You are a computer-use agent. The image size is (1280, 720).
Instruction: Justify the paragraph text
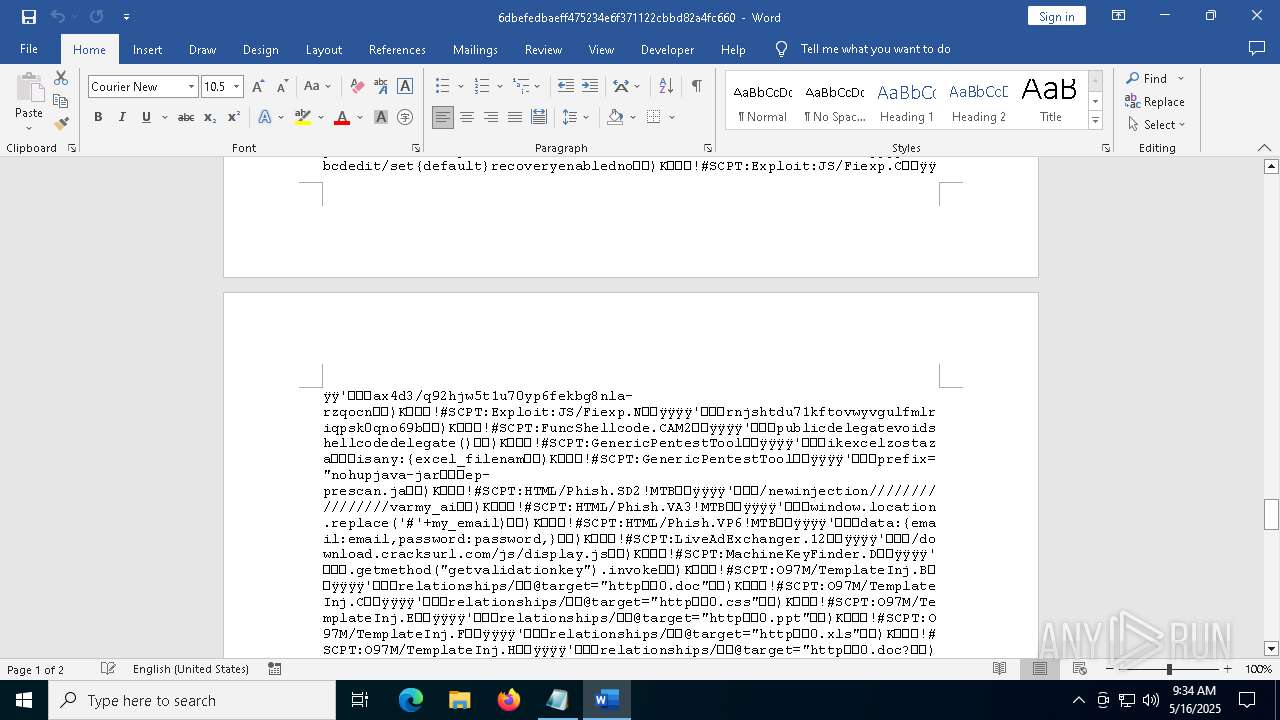tap(515, 117)
